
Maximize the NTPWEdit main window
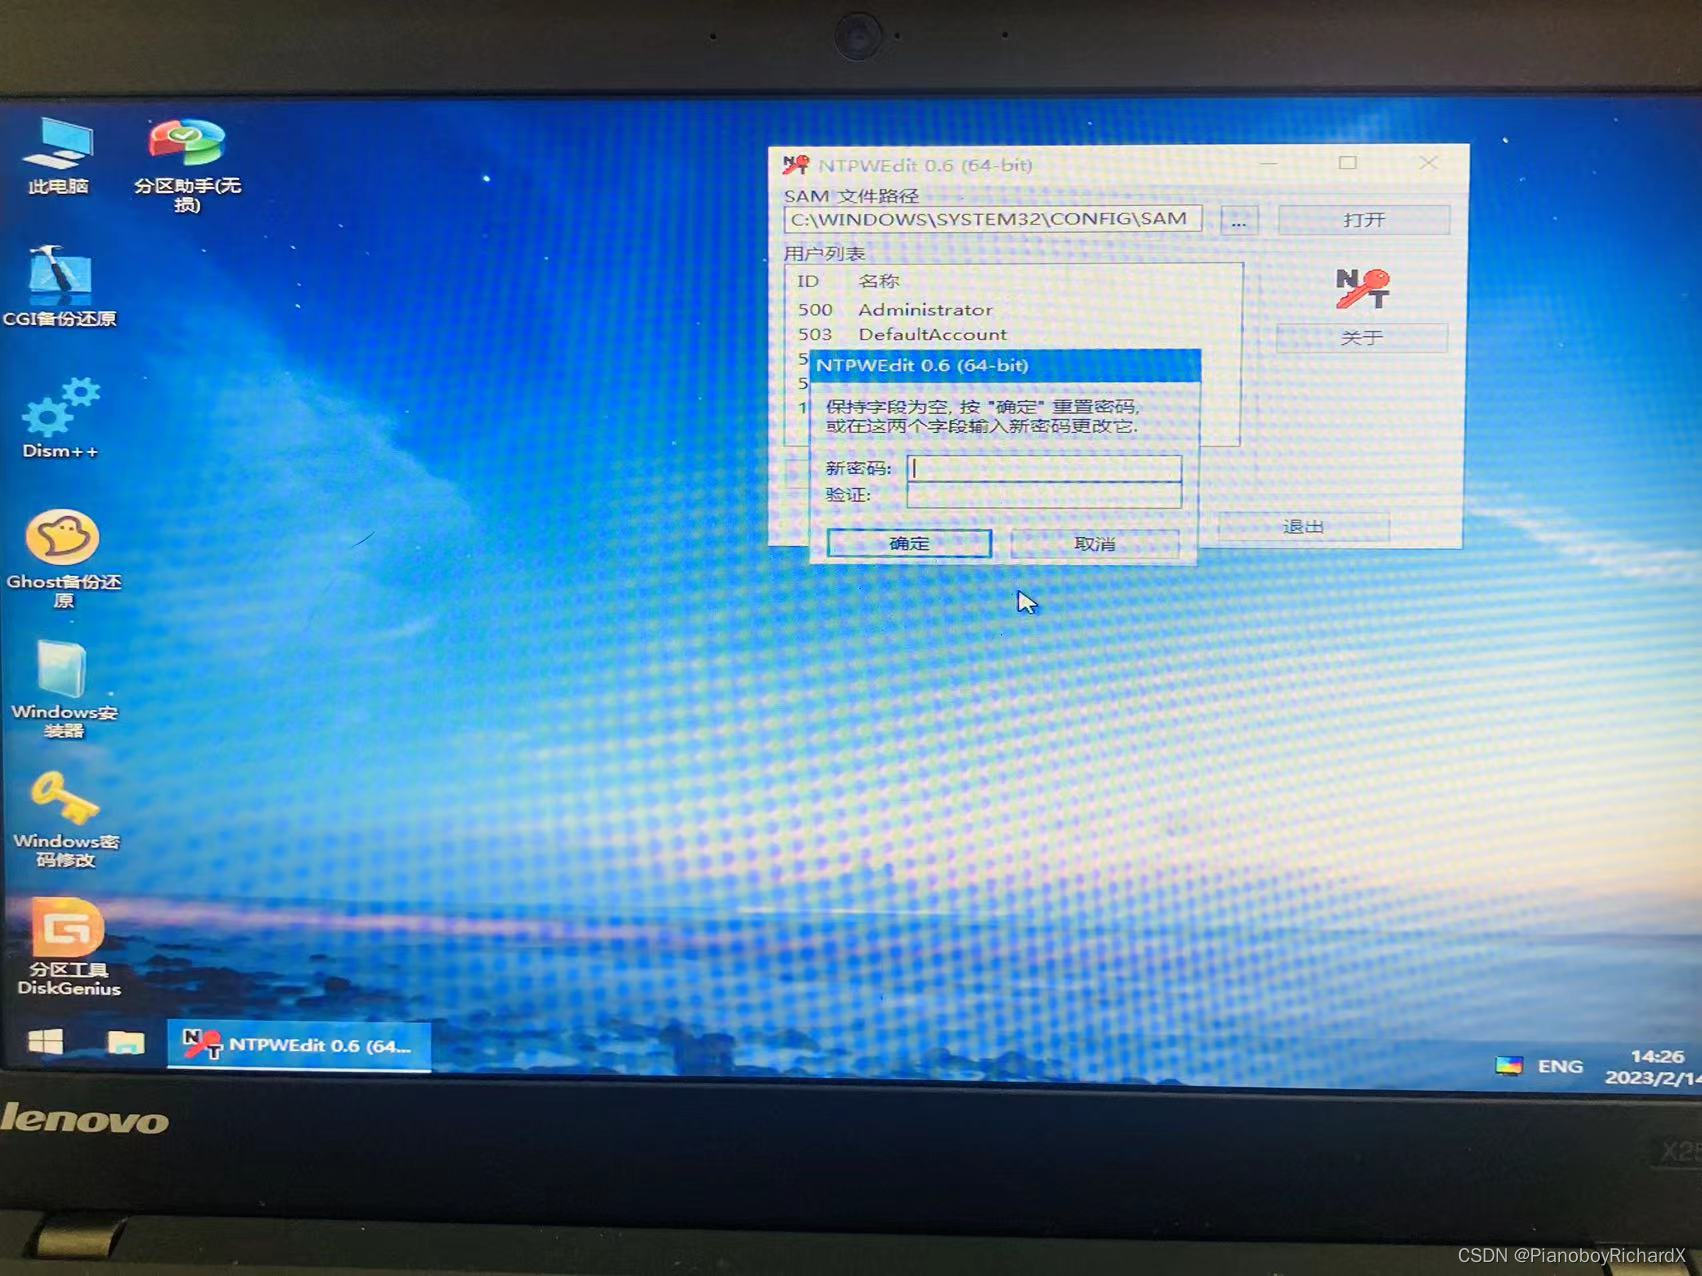pyautogui.click(x=1348, y=163)
